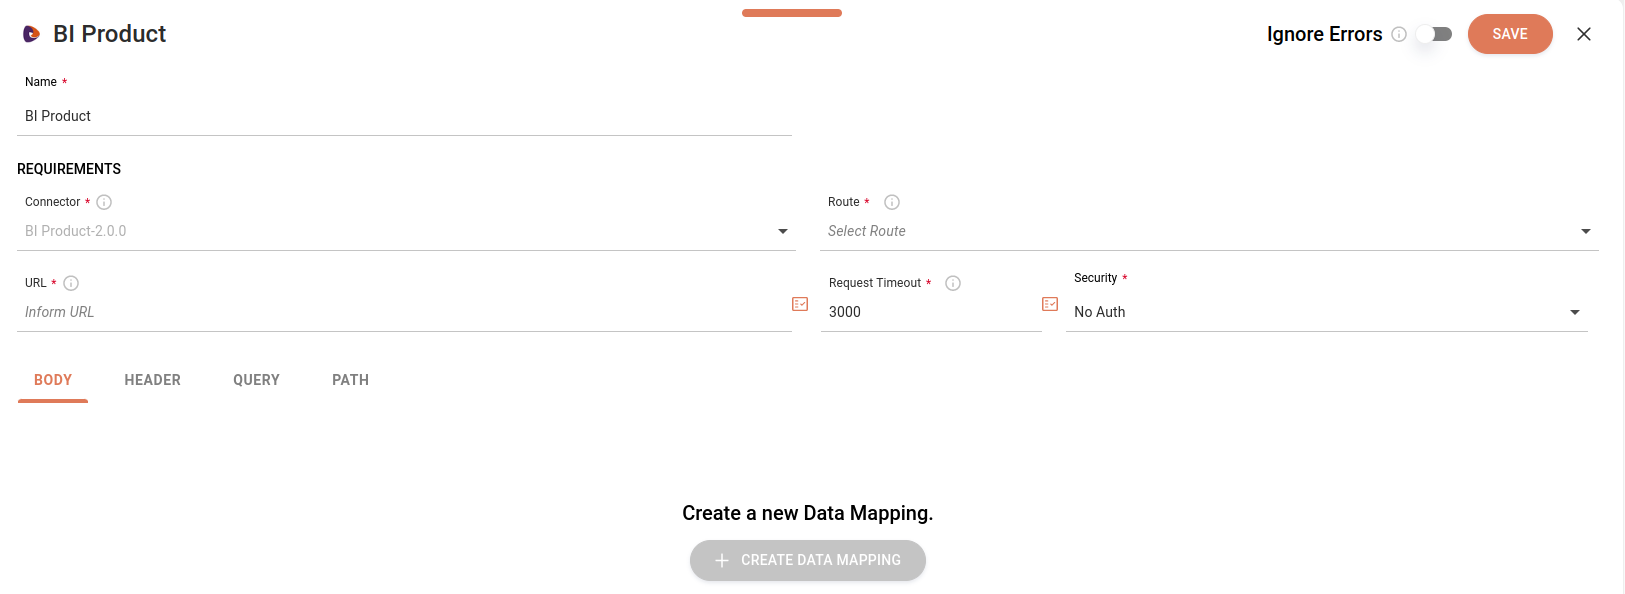
Task: Enable the Ignore Errors toggle
Action: pos(1434,34)
